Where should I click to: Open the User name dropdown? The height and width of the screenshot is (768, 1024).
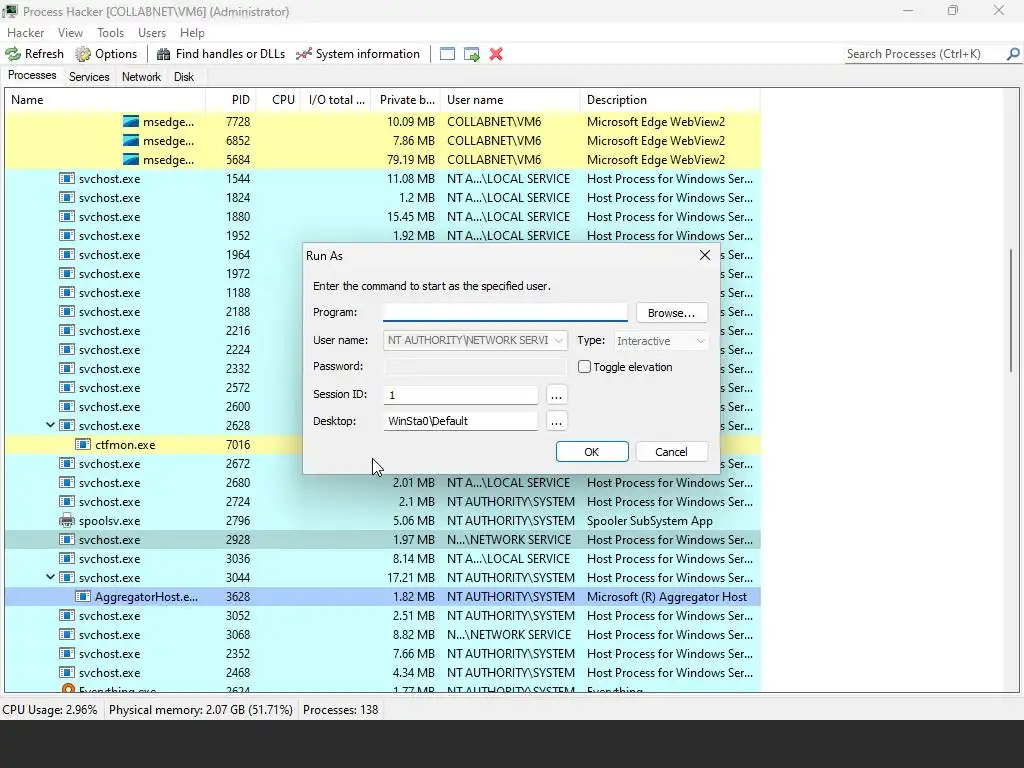click(558, 340)
